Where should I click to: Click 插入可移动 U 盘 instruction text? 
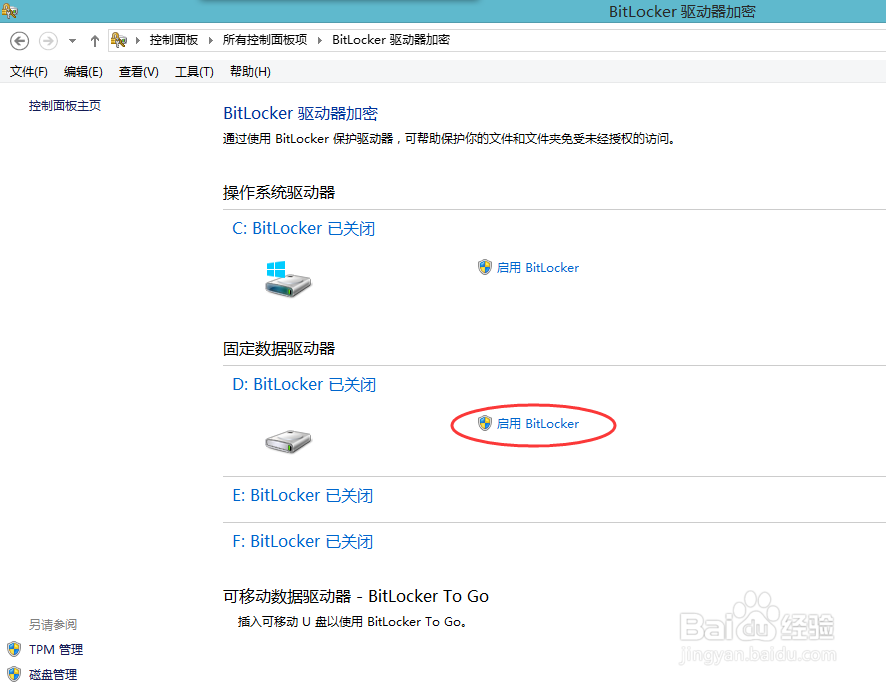click(x=353, y=622)
